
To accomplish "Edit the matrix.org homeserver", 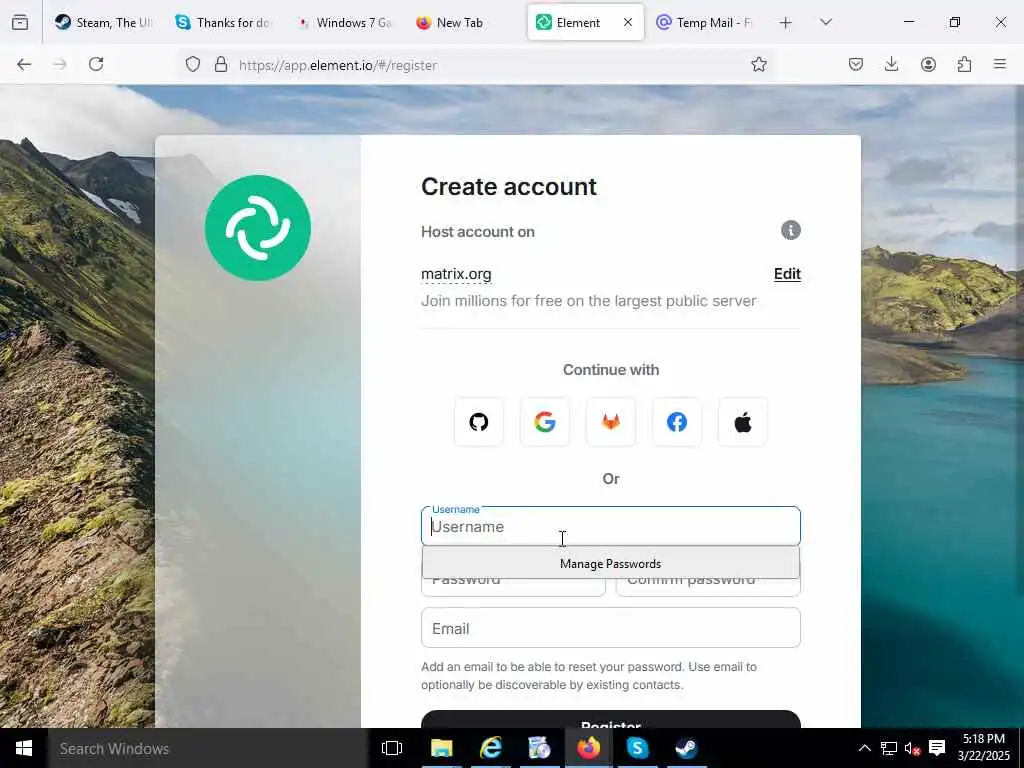I will (x=787, y=274).
